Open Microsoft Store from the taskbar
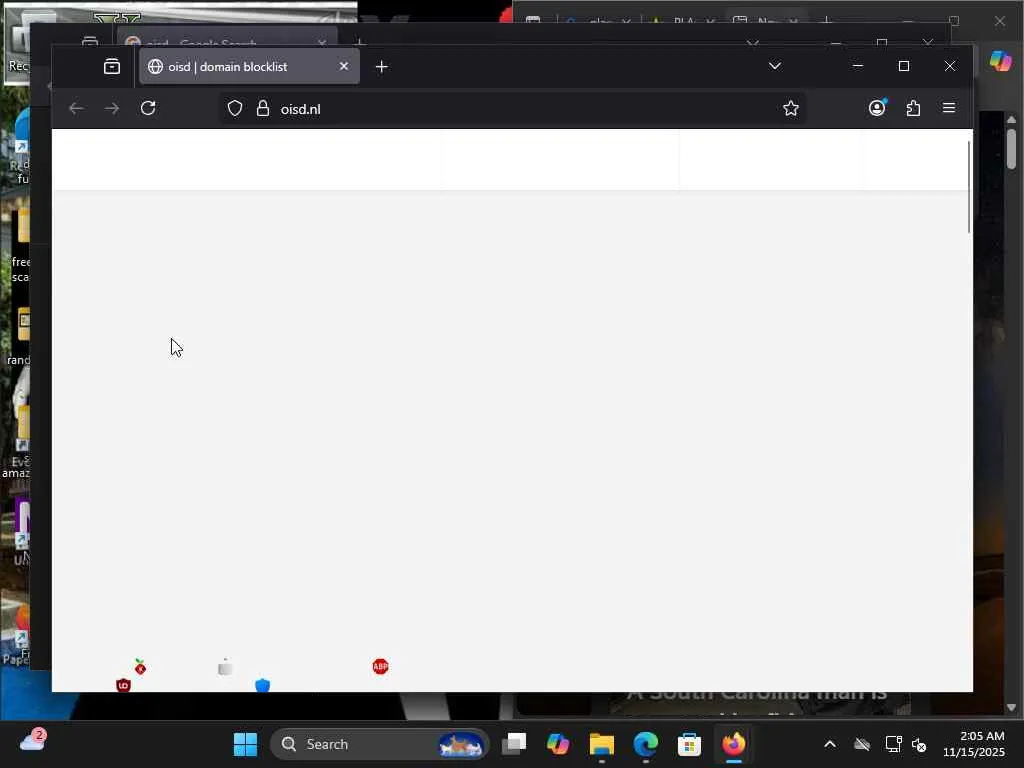 (x=689, y=744)
